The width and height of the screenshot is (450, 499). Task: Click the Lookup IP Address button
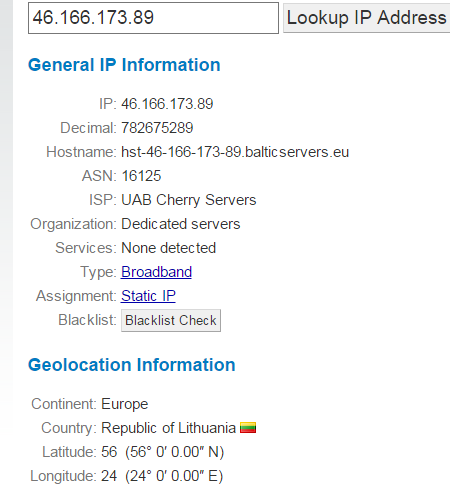point(367,18)
